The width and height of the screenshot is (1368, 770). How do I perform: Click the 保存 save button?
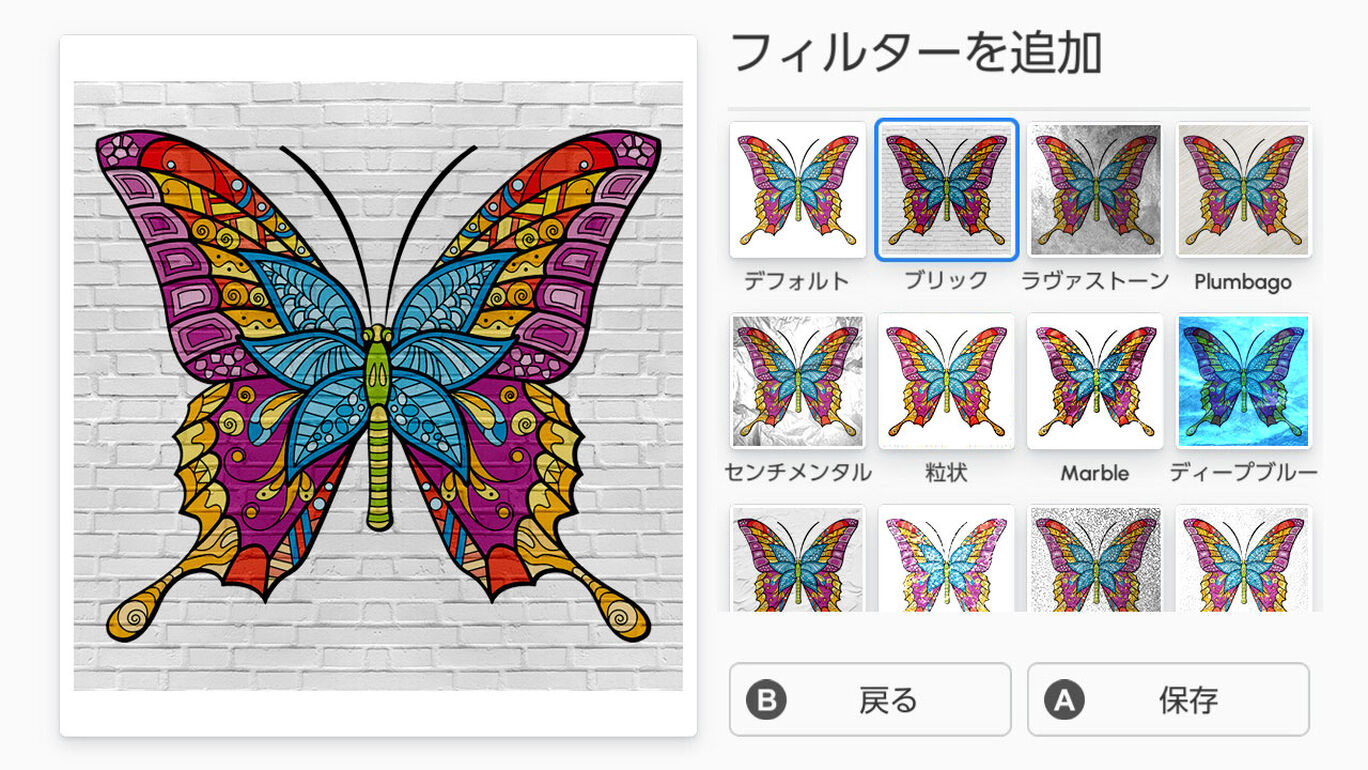[x=1168, y=699]
